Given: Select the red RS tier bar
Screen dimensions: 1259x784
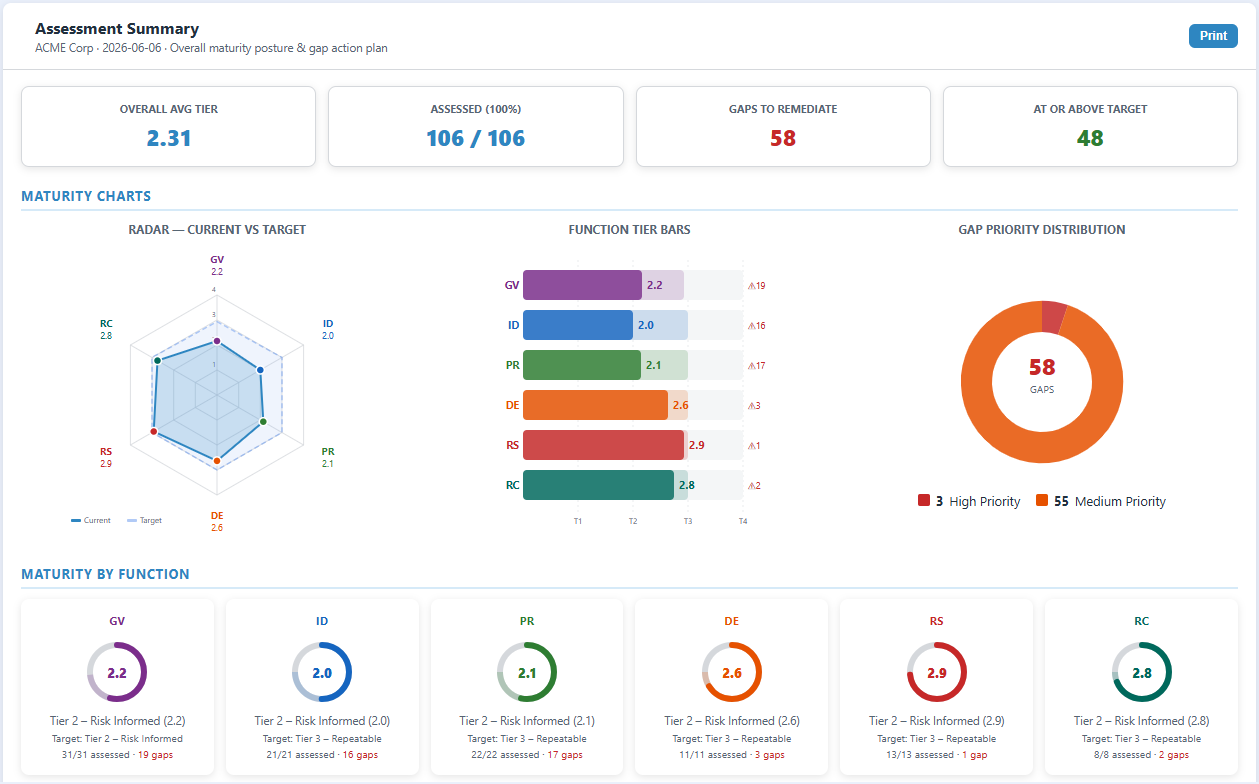Looking at the screenshot, I should click(x=603, y=445).
